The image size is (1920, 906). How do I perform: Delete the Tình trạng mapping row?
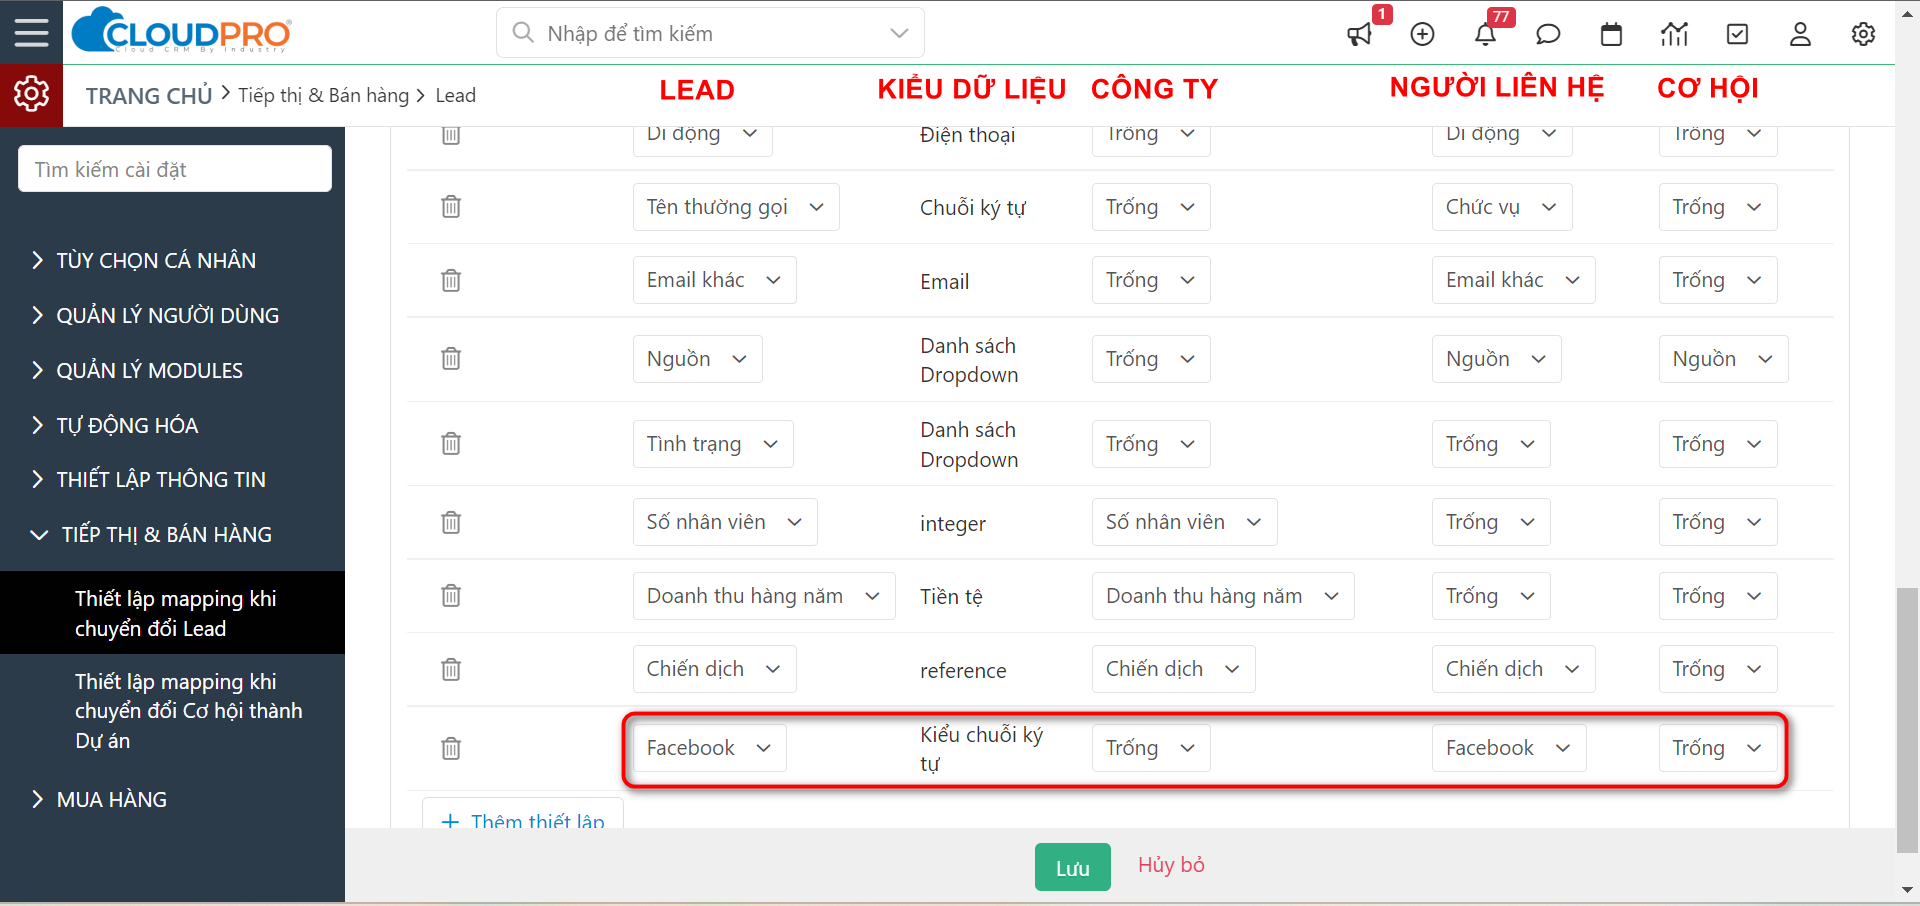451,443
